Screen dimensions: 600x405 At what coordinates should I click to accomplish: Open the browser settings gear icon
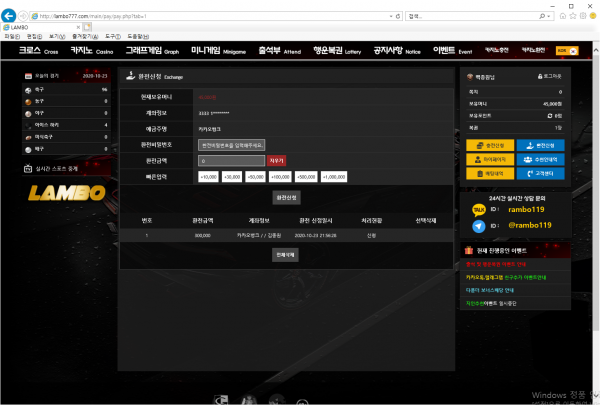tap(583, 16)
